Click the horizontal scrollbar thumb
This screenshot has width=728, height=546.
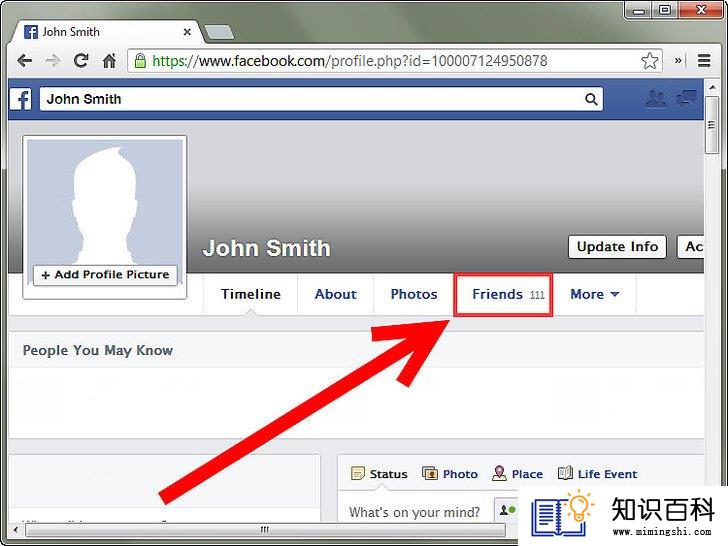coord(265,529)
